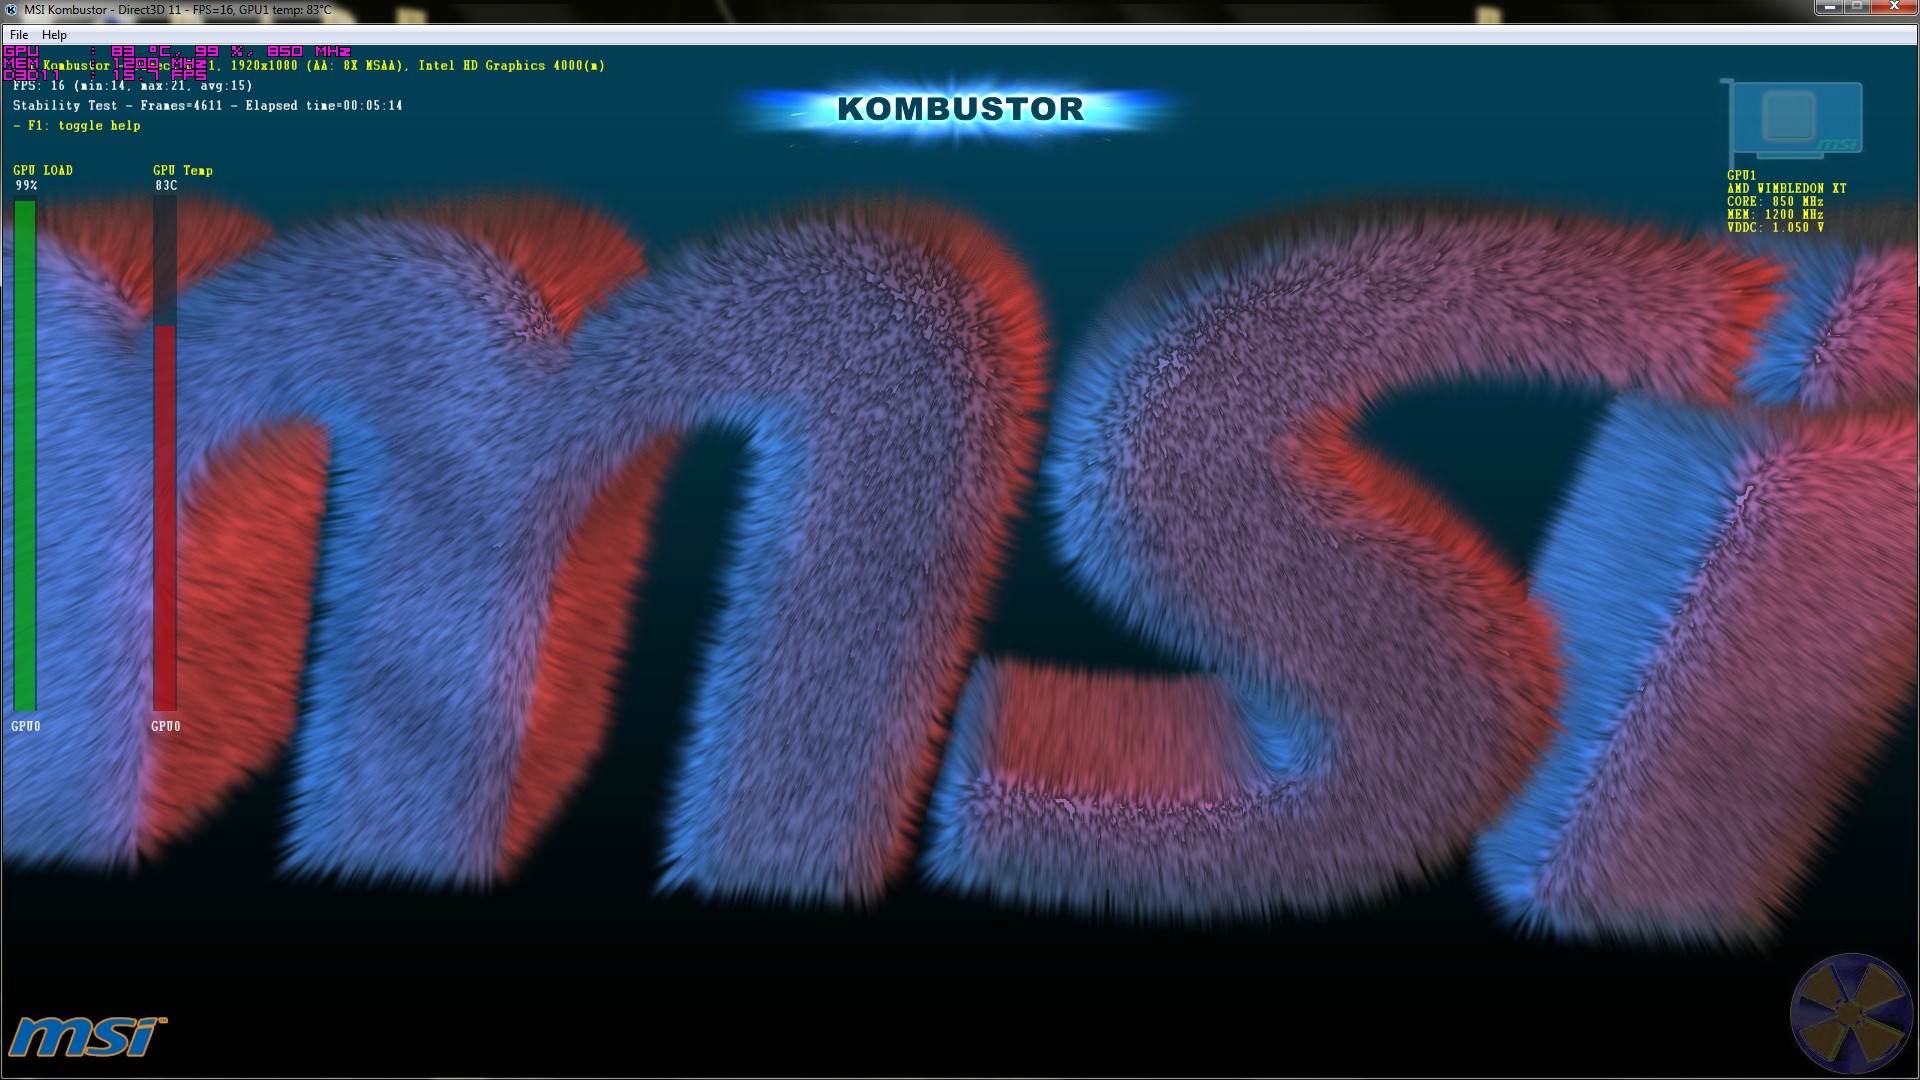Maximize the MSI Kombustor window
Screen dimensions: 1920x1080
(x=1856, y=7)
